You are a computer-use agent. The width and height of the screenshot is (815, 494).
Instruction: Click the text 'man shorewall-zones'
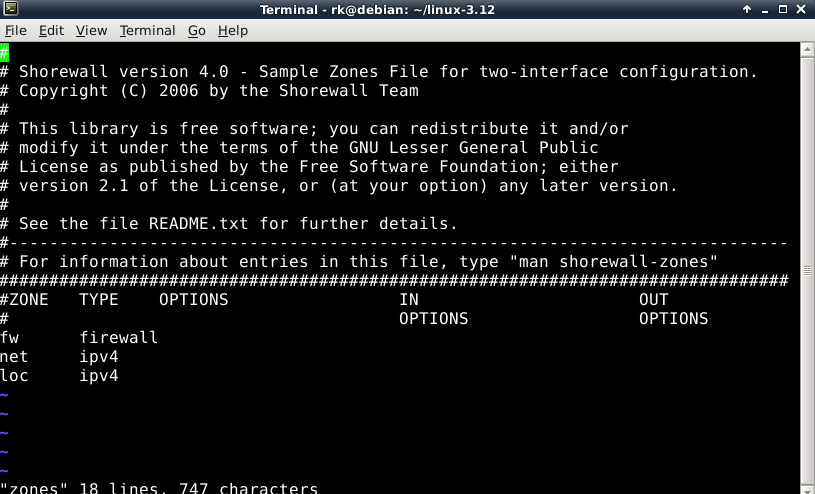click(x=613, y=262)
